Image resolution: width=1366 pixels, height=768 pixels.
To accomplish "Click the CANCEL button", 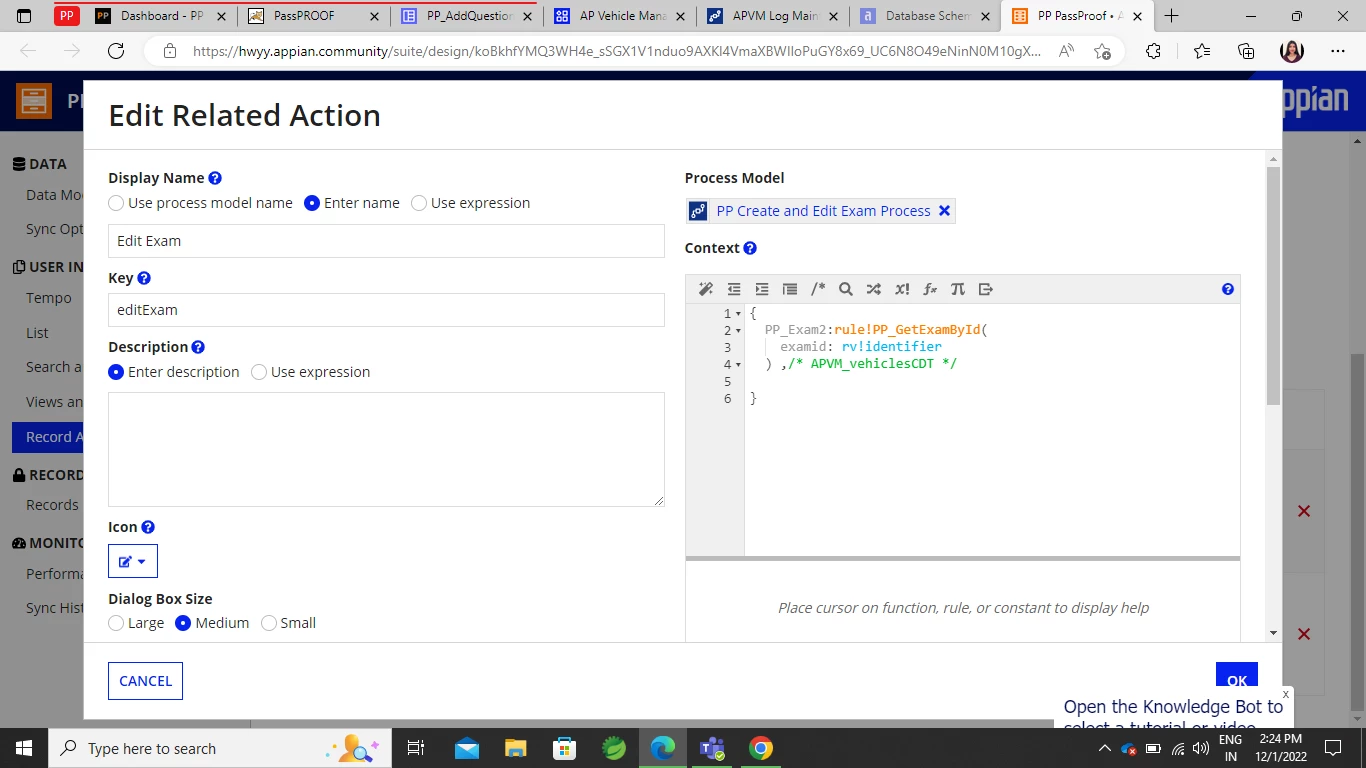I will pos(145,681).
